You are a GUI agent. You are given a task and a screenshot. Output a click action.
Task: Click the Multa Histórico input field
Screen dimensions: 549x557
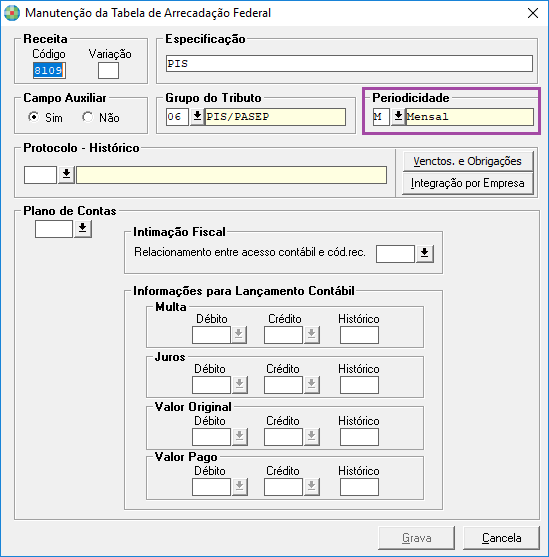click(x=359, y=335)
